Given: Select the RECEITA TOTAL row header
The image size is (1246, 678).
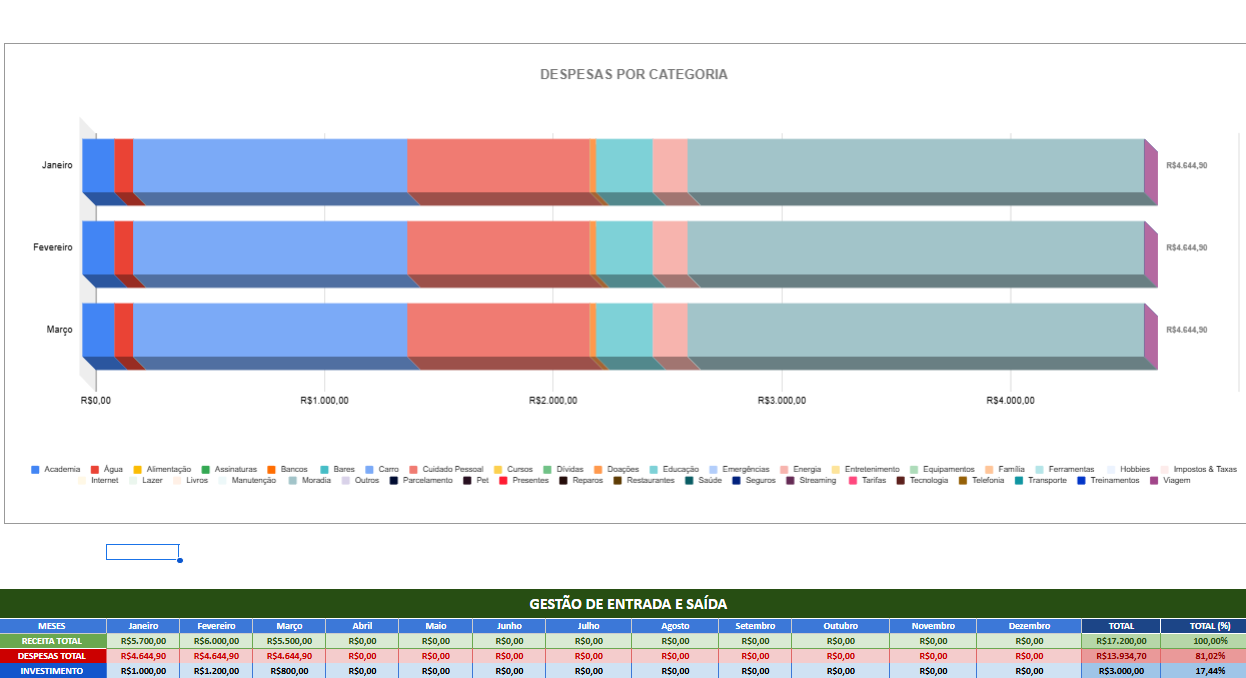Looking at the screenshot, I should [x=50, y=640].
